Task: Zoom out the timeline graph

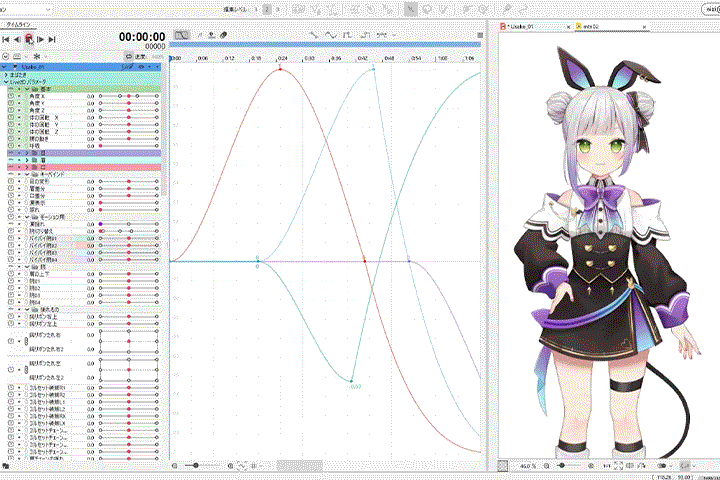Action: (x=174, y=466)
